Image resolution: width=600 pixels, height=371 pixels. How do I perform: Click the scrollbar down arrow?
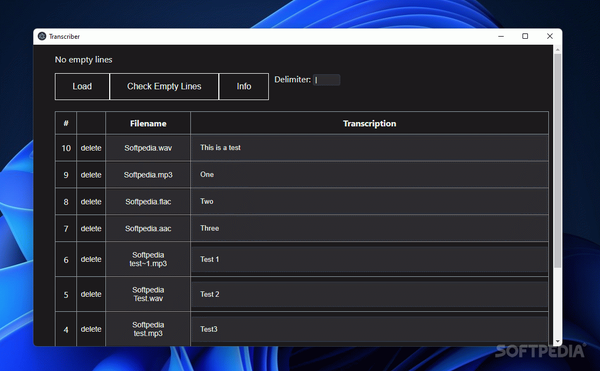[x=558, y=341]
